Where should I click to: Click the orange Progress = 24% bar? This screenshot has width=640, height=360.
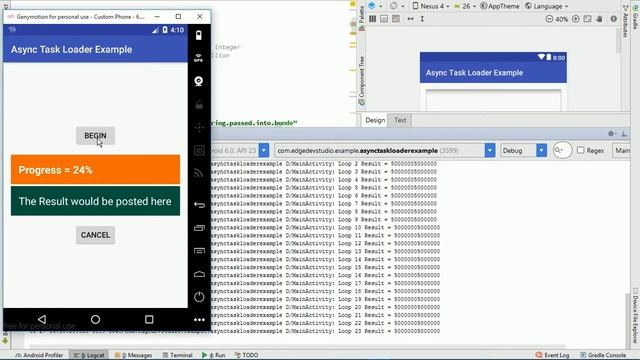click(x=95, y=169)
